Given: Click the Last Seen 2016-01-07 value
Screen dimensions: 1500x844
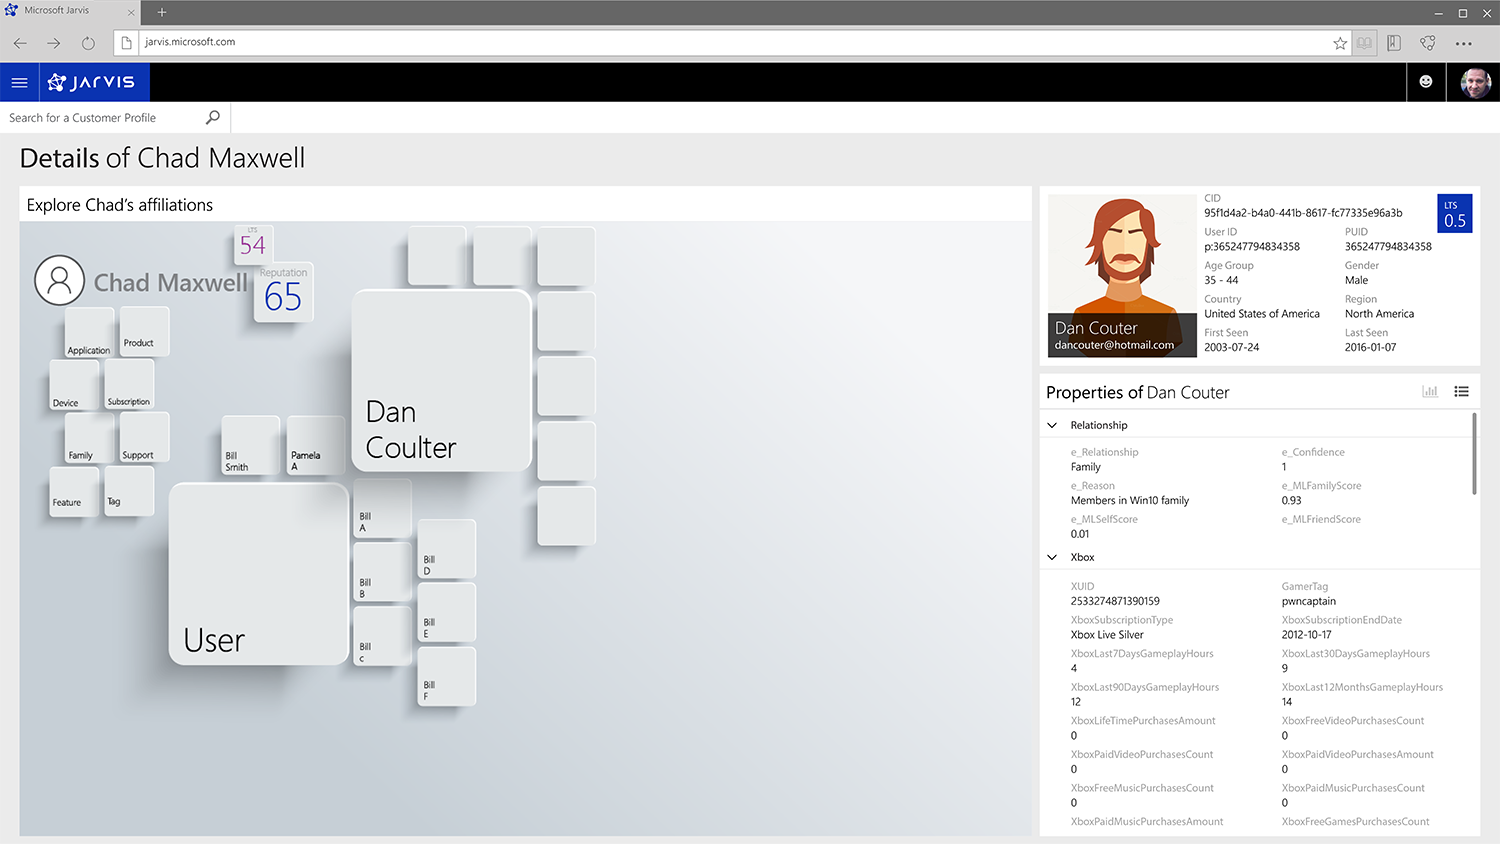Looking at the screenshot, I should click(1370, 348).
